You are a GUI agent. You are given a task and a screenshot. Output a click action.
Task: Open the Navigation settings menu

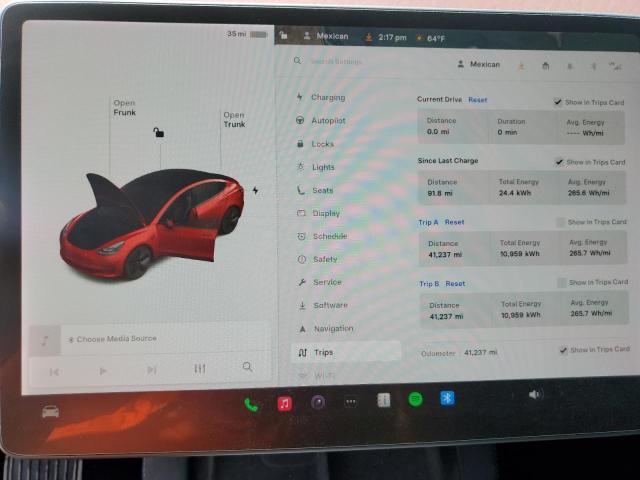[326, 329]
